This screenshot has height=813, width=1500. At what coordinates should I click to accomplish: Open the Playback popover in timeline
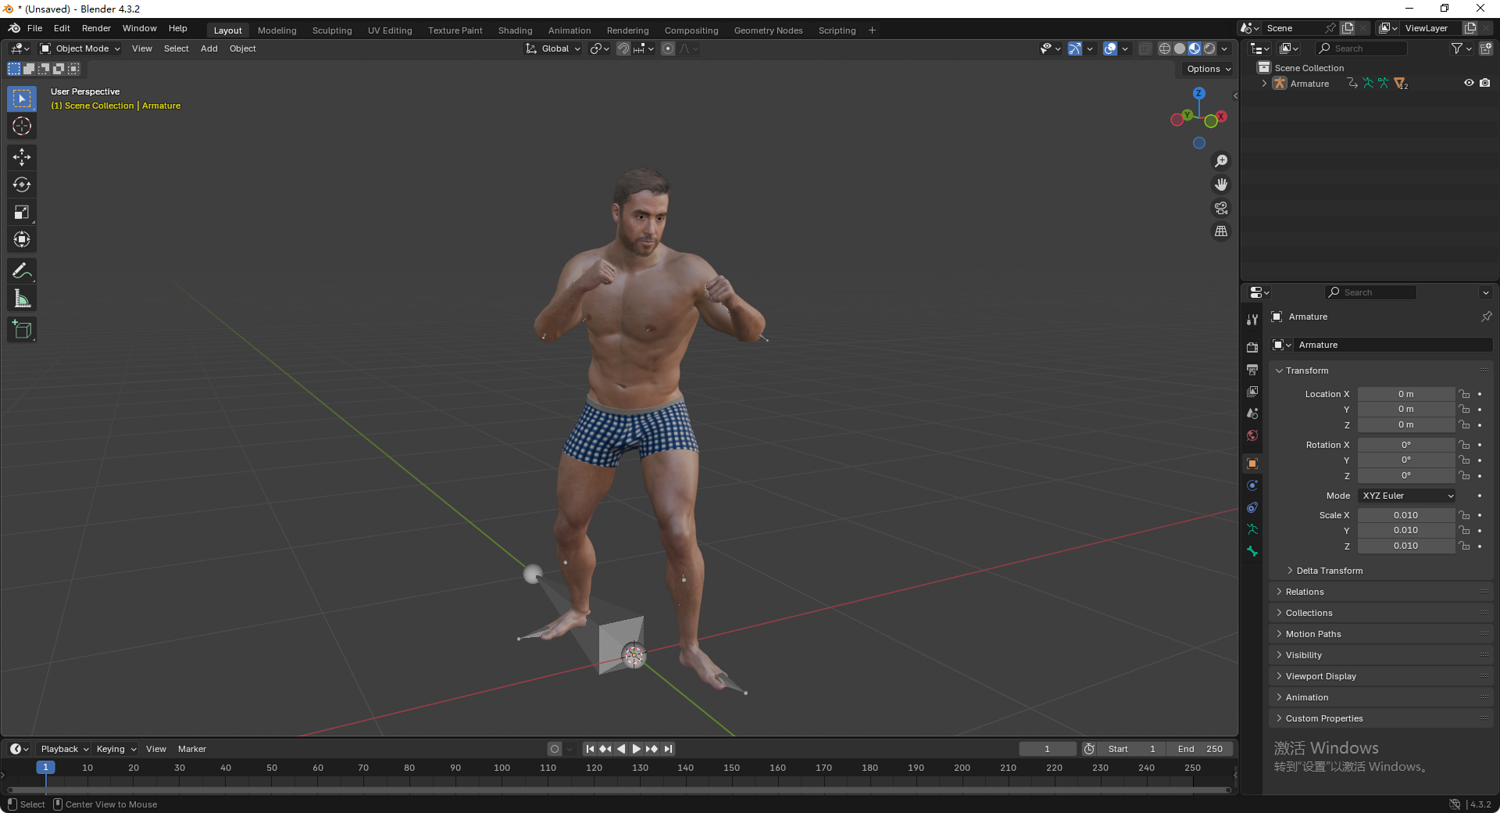pyautogui.click(x=64, y=749)
